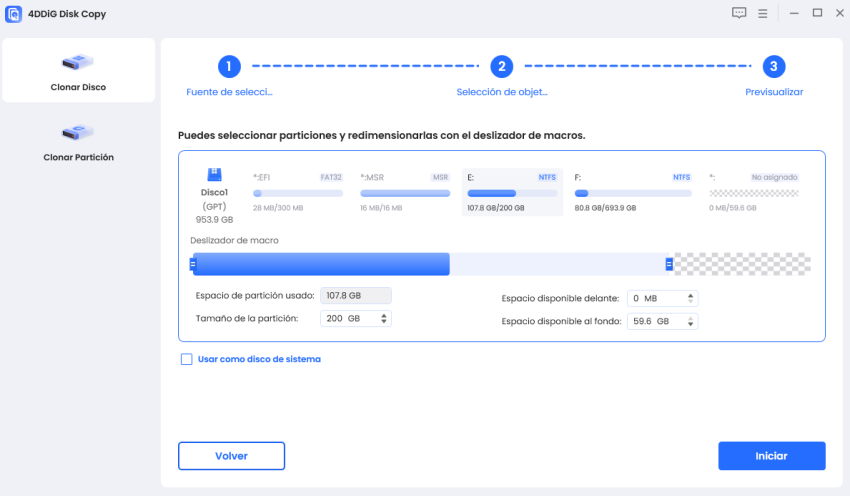
Task: Open the feedback message icon in title bar
Action: point(739,13)
